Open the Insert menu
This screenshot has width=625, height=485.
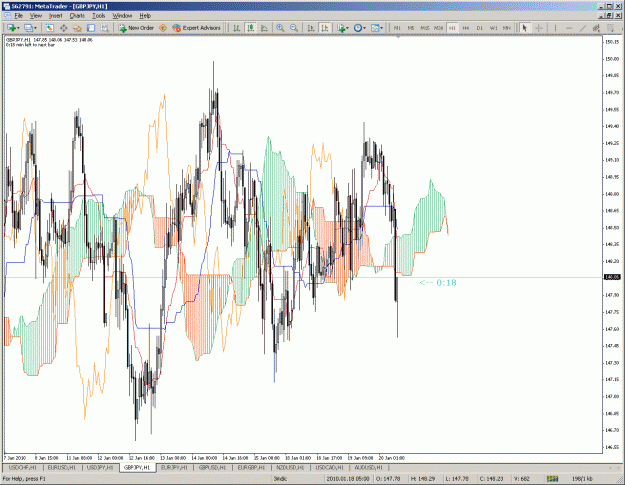pyautogui.click(x=55, y=16)
